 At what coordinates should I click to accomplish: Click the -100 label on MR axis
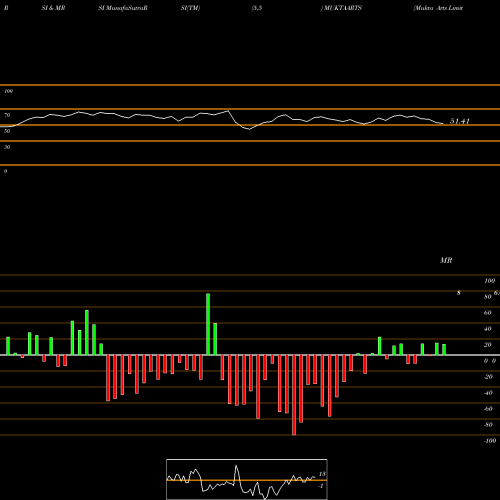[490, 441]
